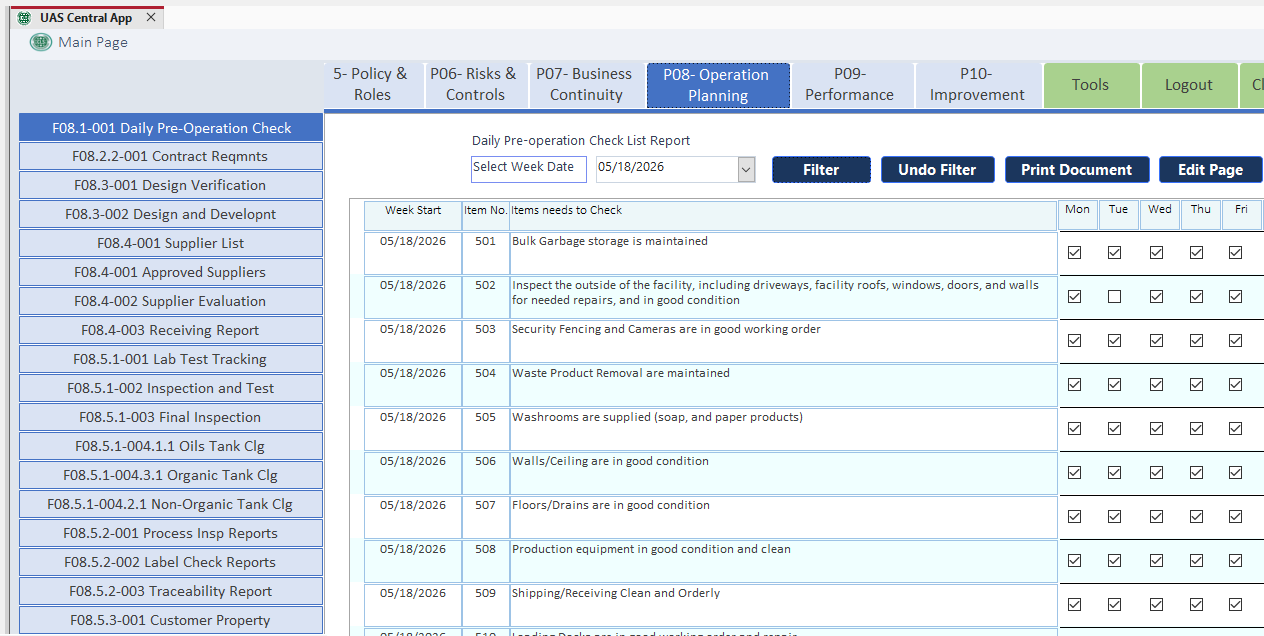Open F08.5.1-003 Final Inspection
This screenshot has height=636, width=1264.
[171, 417]
